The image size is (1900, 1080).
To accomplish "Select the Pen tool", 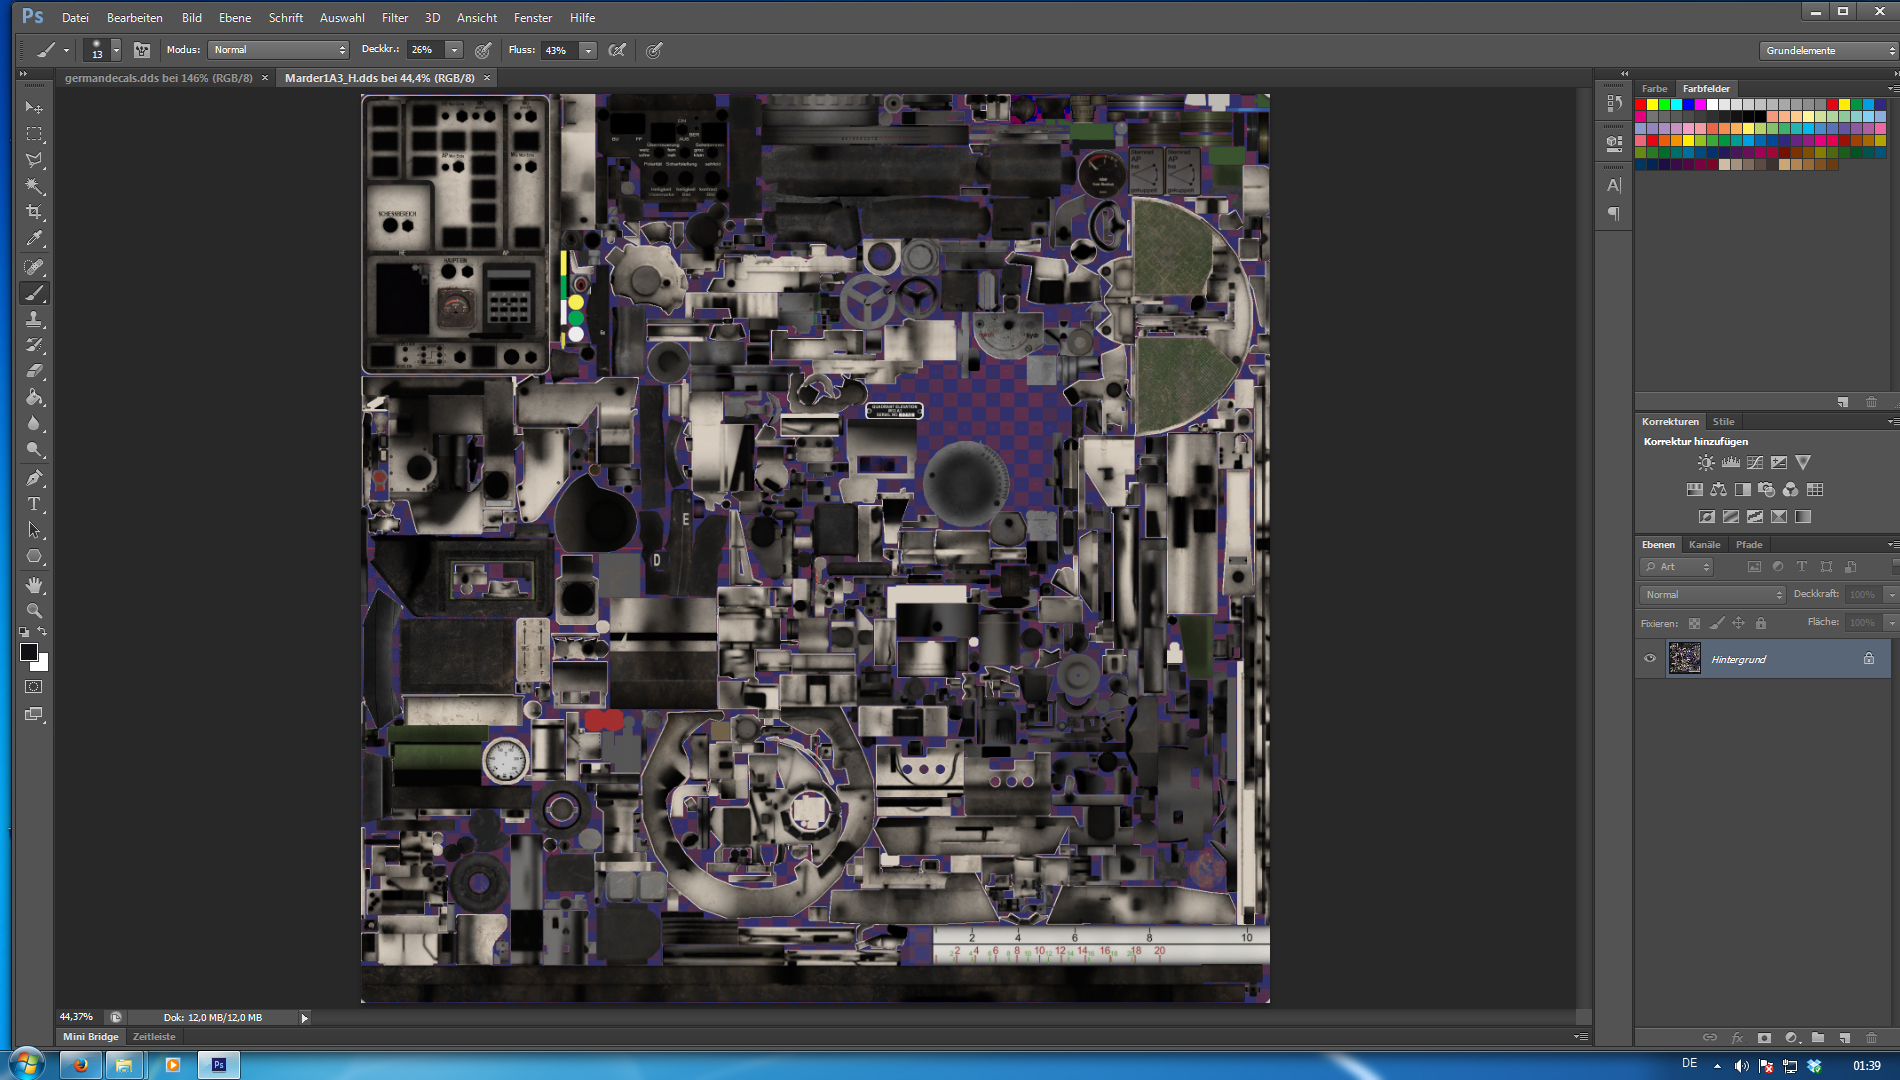I will (34, 477).
